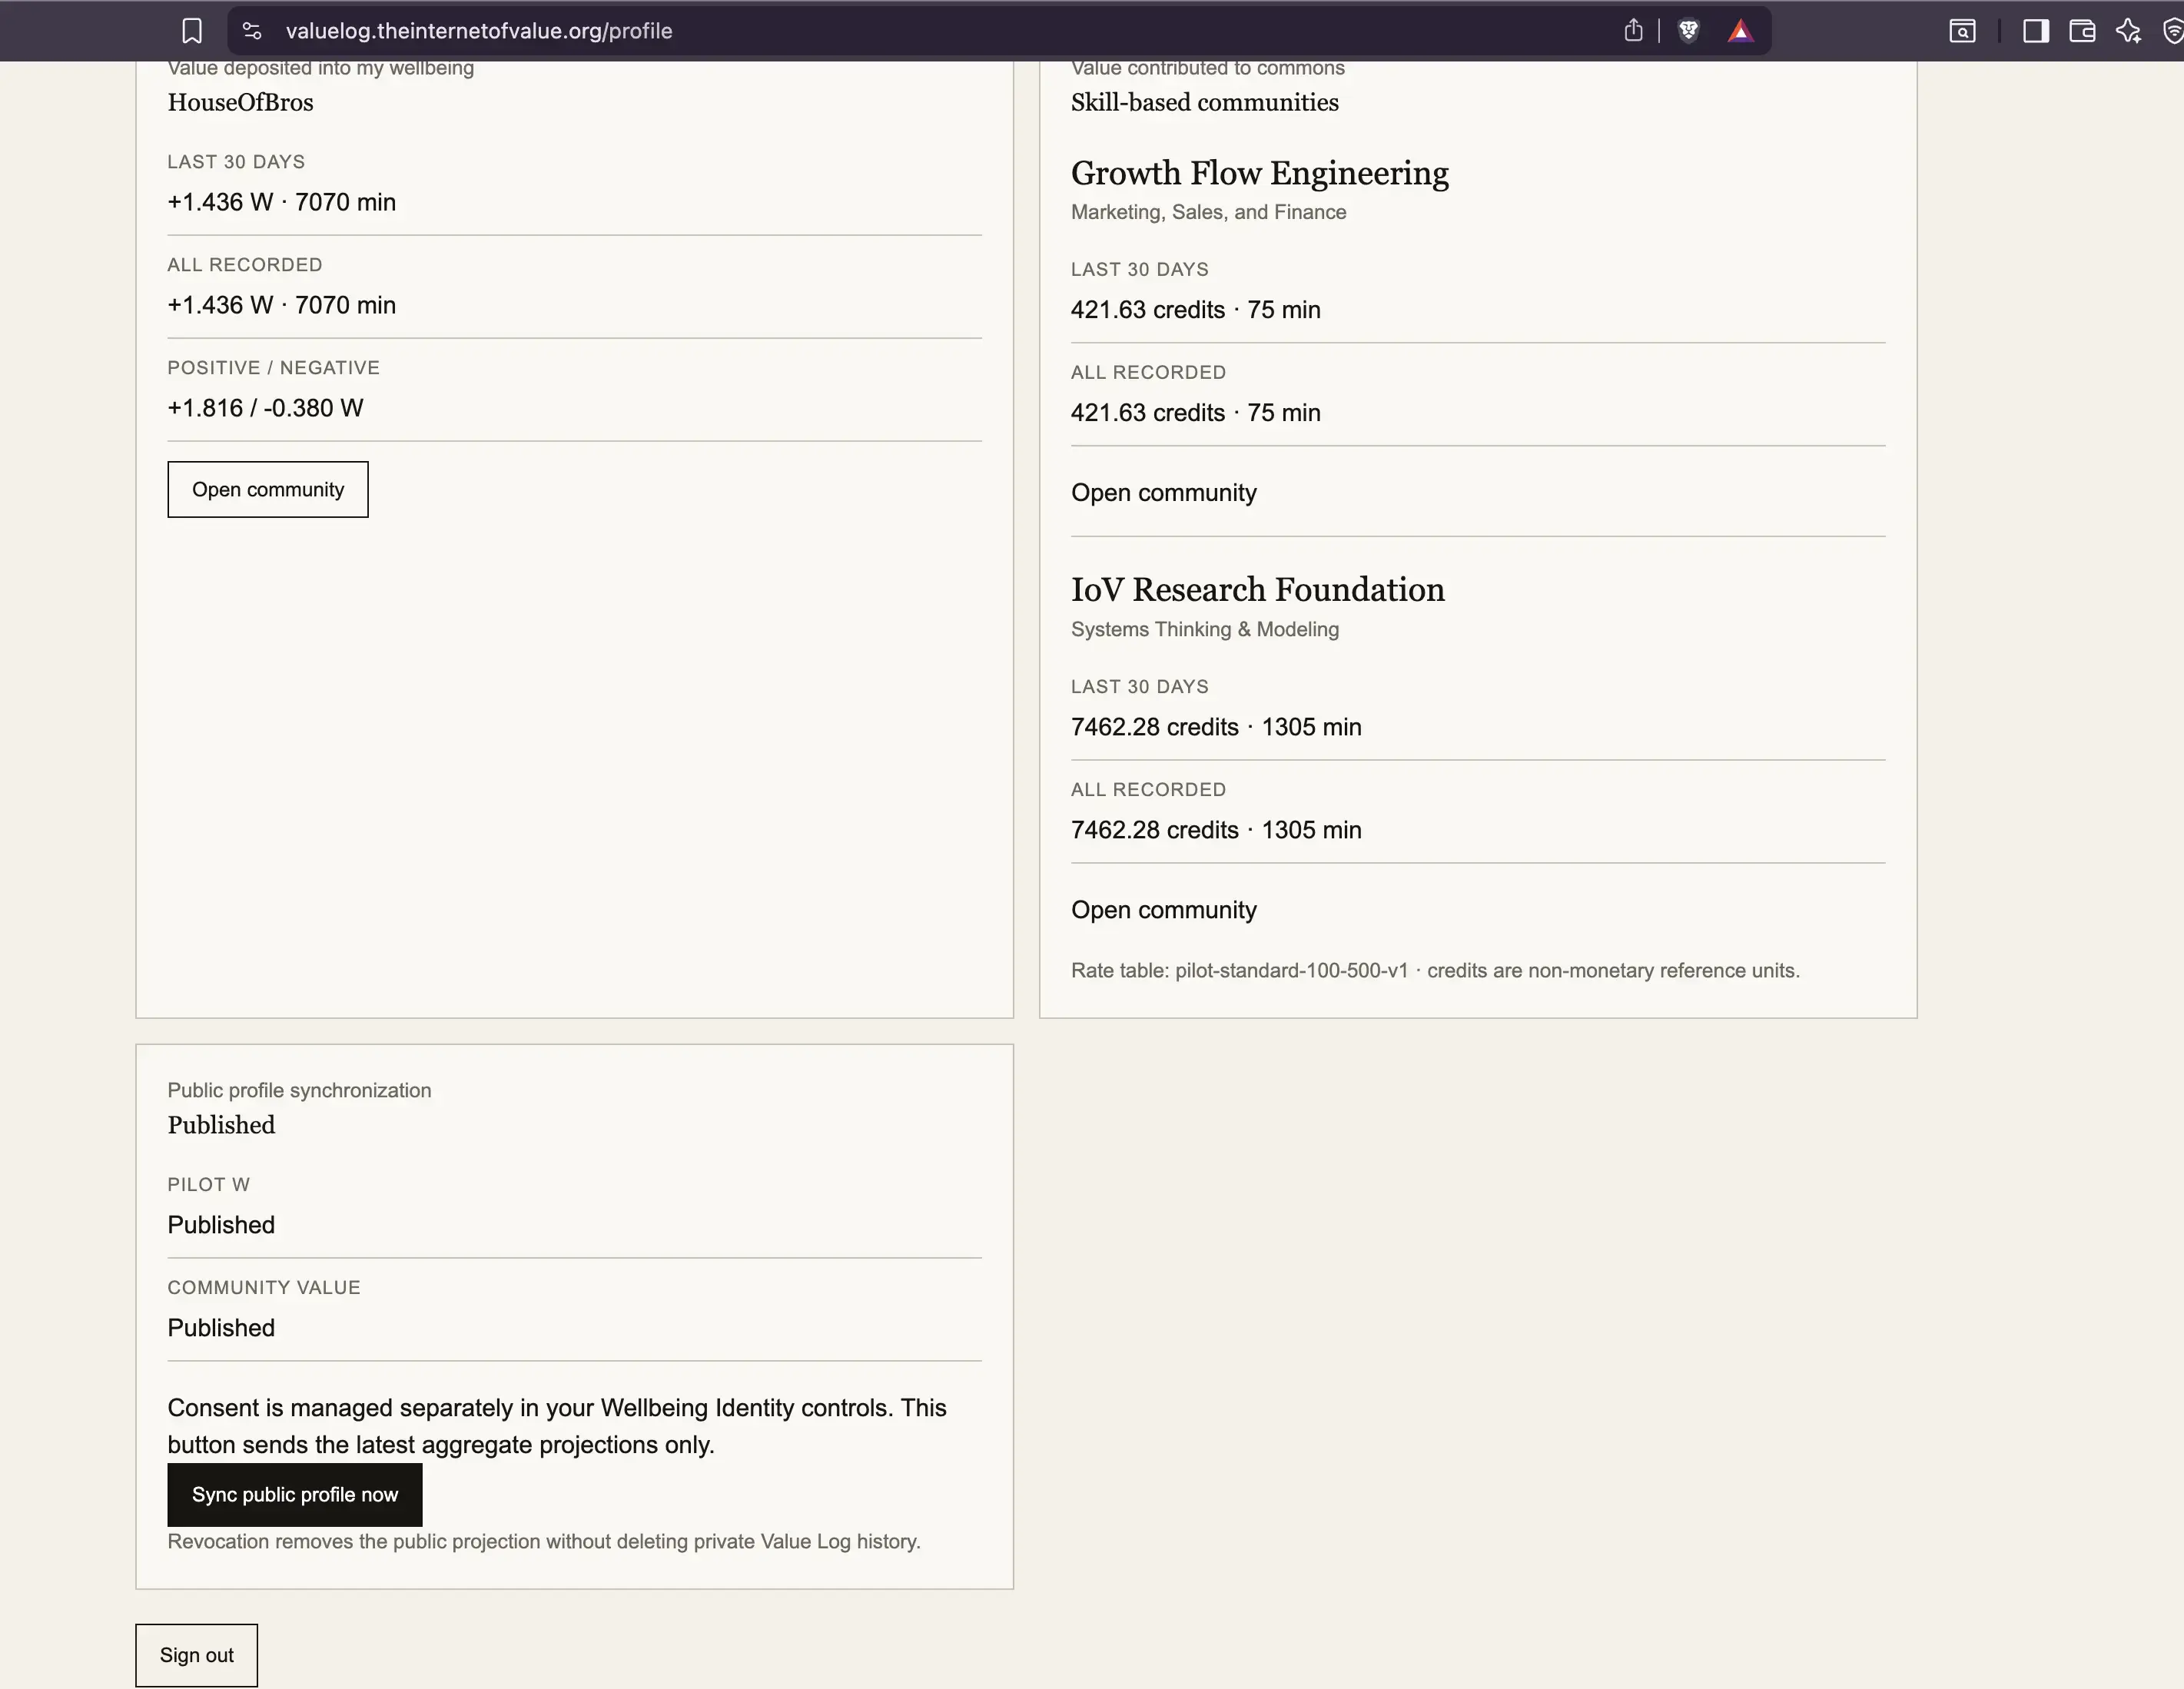Click the Published status under PILOT W
2184x1689 pixels.
[x=221, y=1225]
